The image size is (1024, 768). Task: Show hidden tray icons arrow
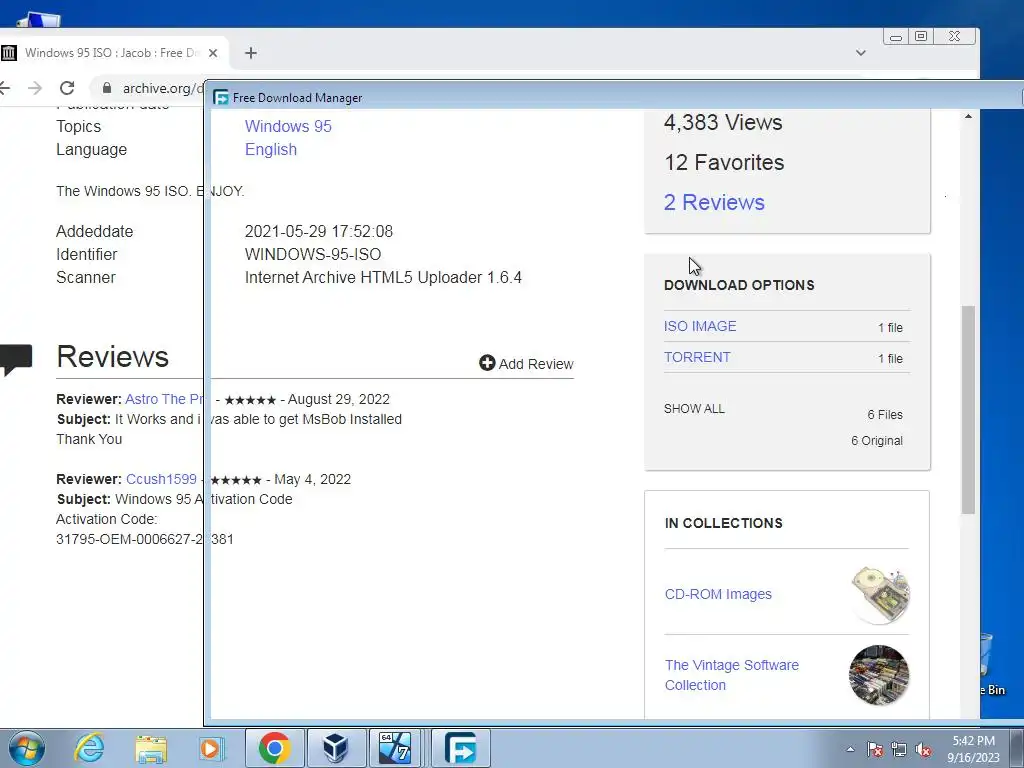point(850,749)
